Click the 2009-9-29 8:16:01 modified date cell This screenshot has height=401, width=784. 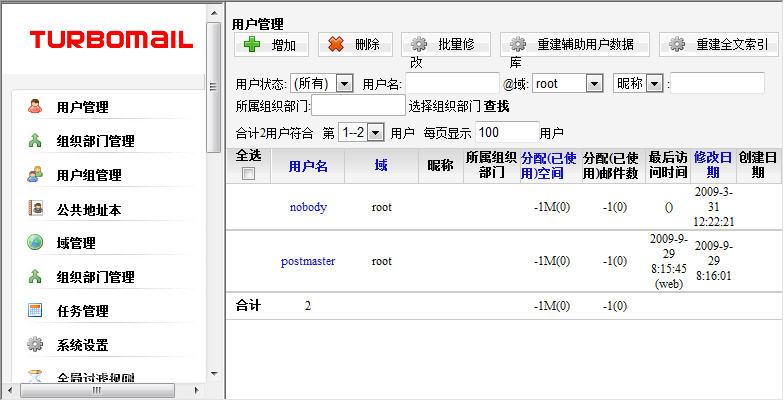pos(714,261)
